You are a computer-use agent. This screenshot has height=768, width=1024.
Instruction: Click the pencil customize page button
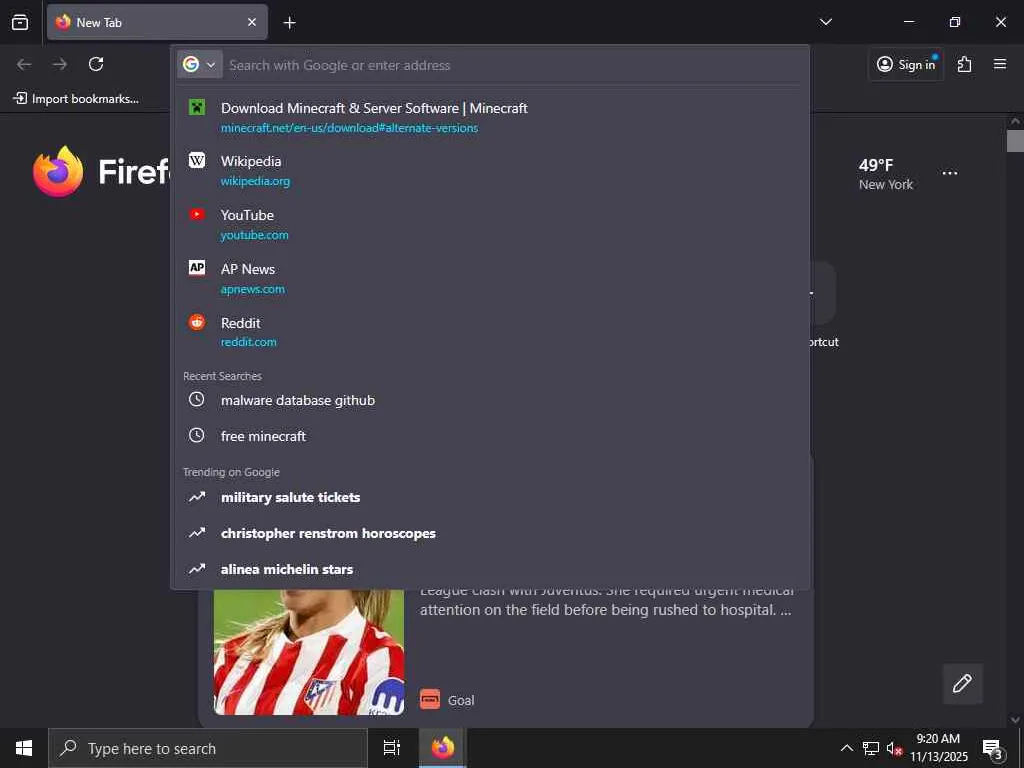(x=962, y=684)
